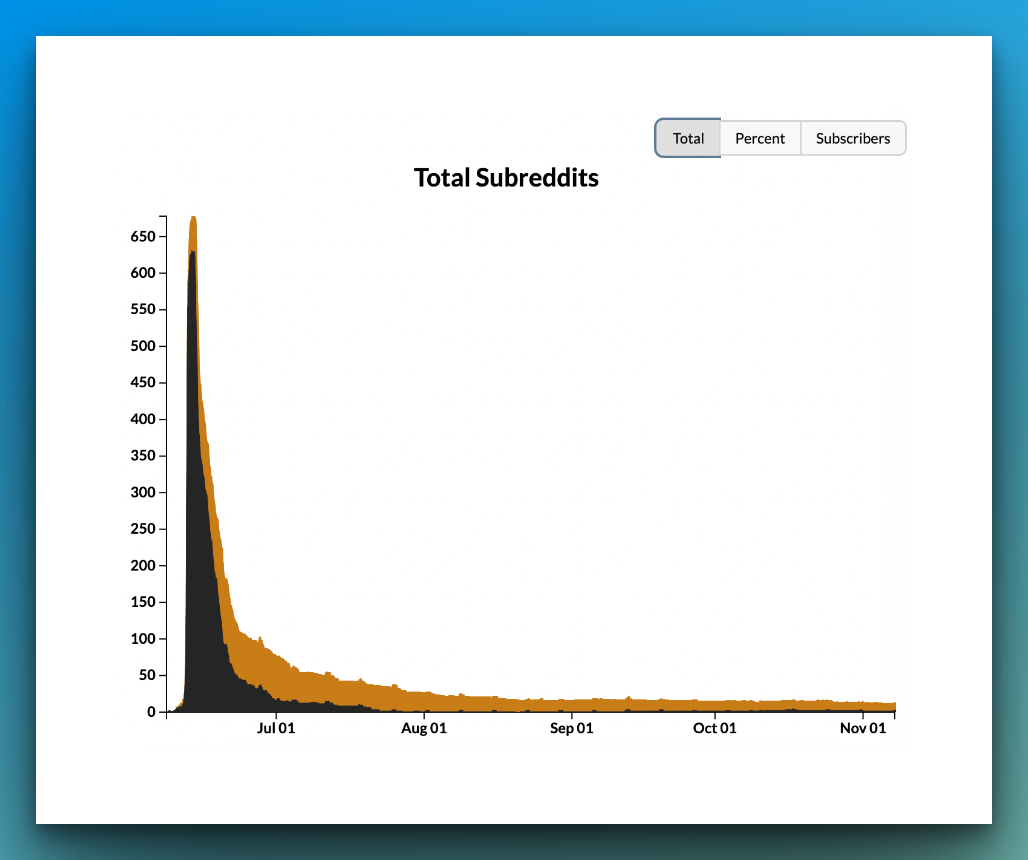
Task: Click the peak of the orange area
Action: [193, 220]
